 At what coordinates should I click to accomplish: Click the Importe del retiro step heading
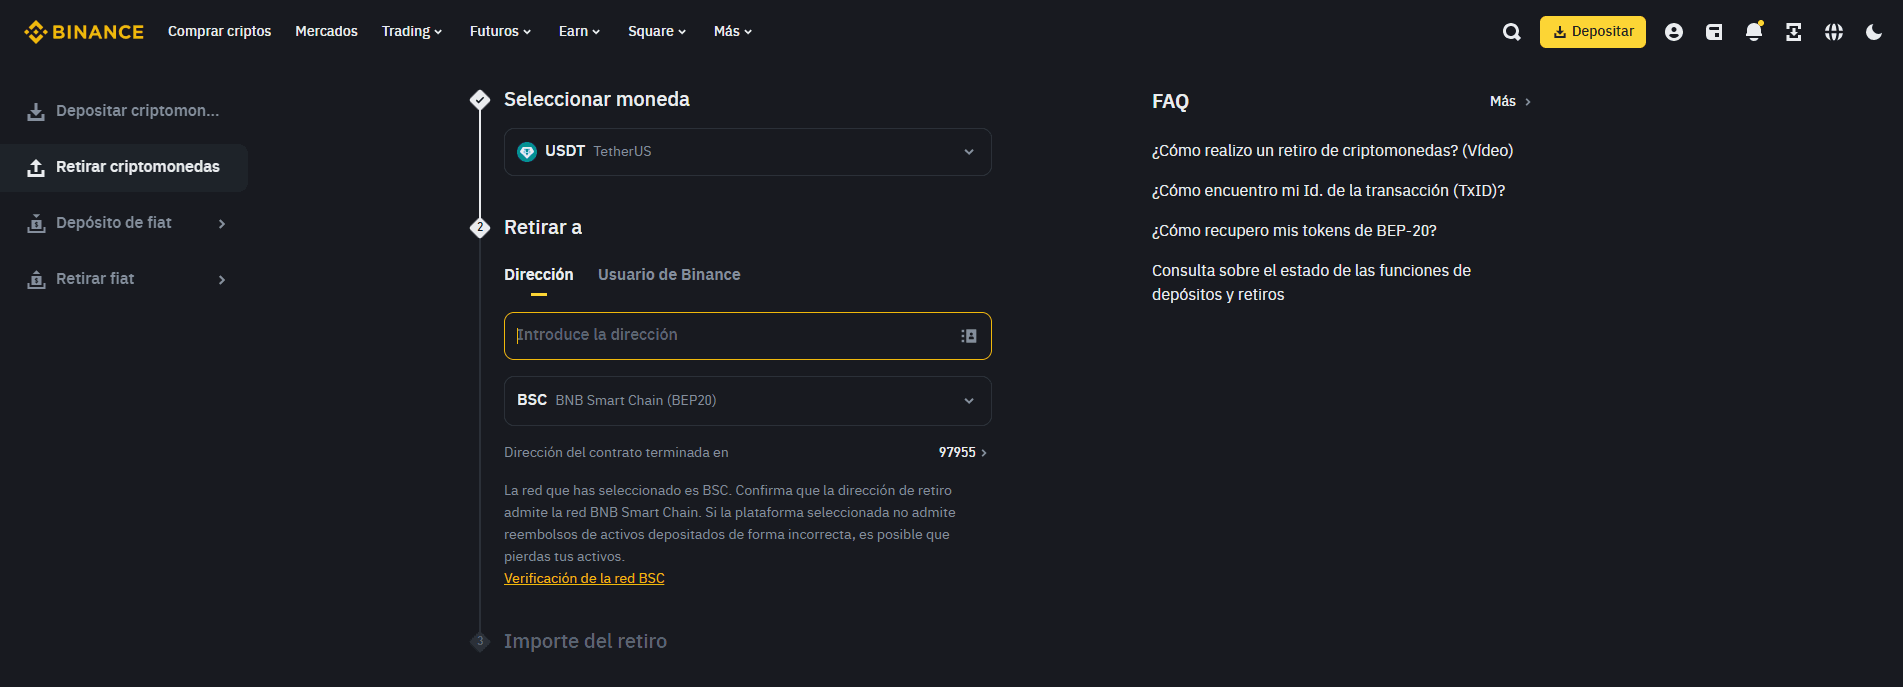click(585, 642)
